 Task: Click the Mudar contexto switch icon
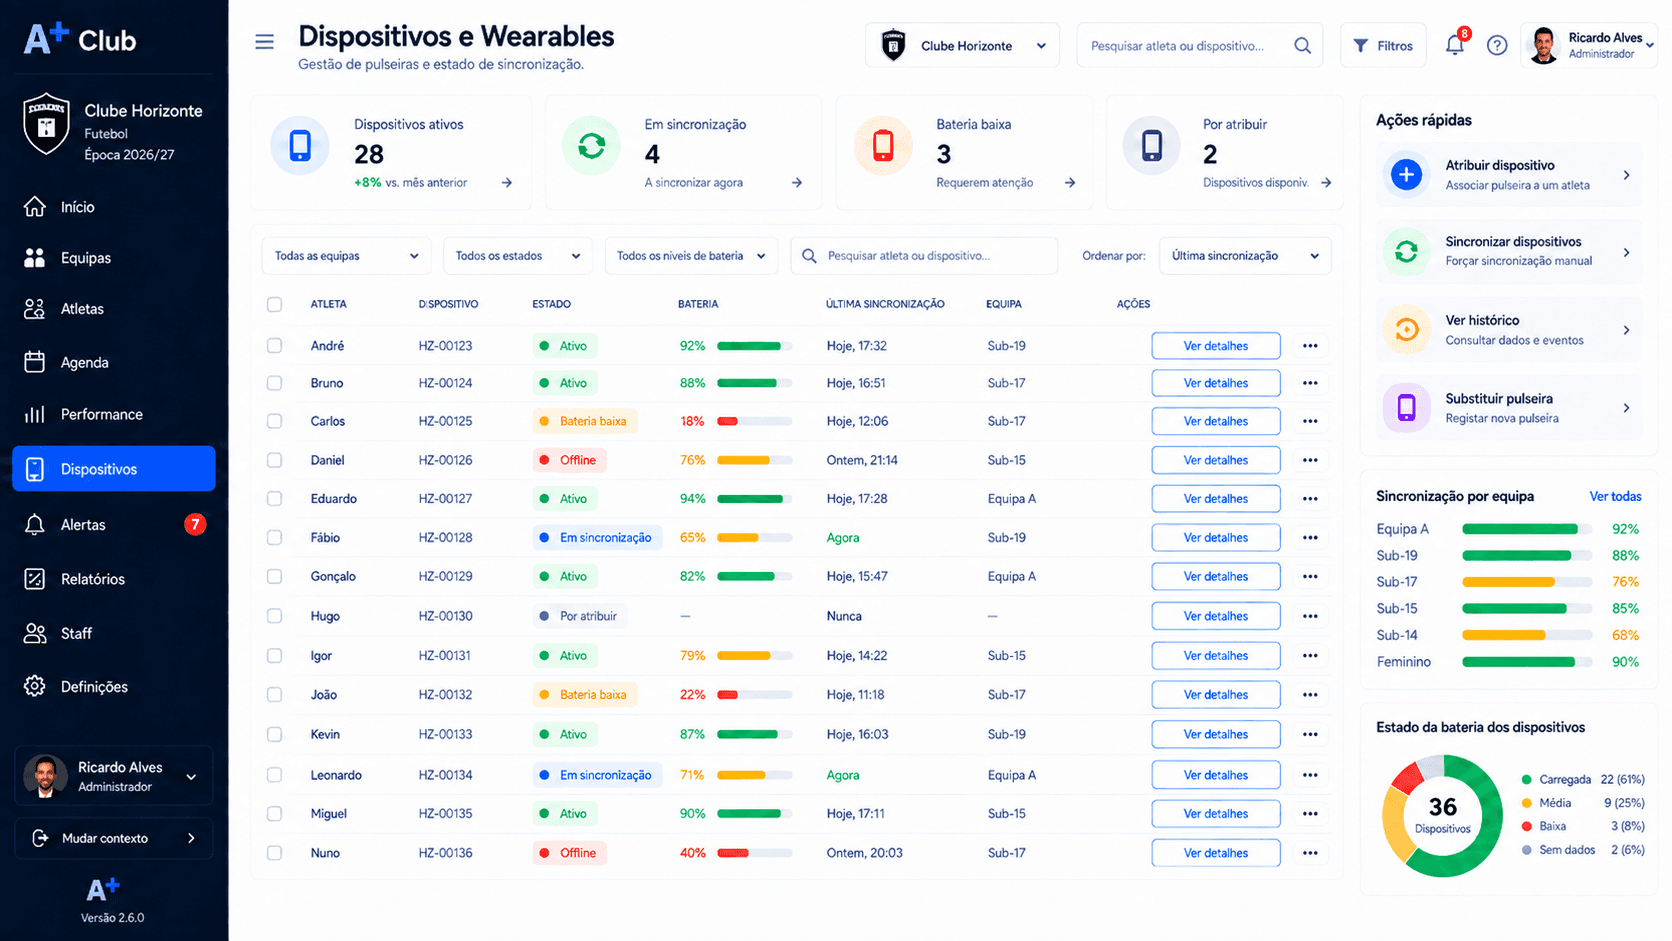[40, 838]
